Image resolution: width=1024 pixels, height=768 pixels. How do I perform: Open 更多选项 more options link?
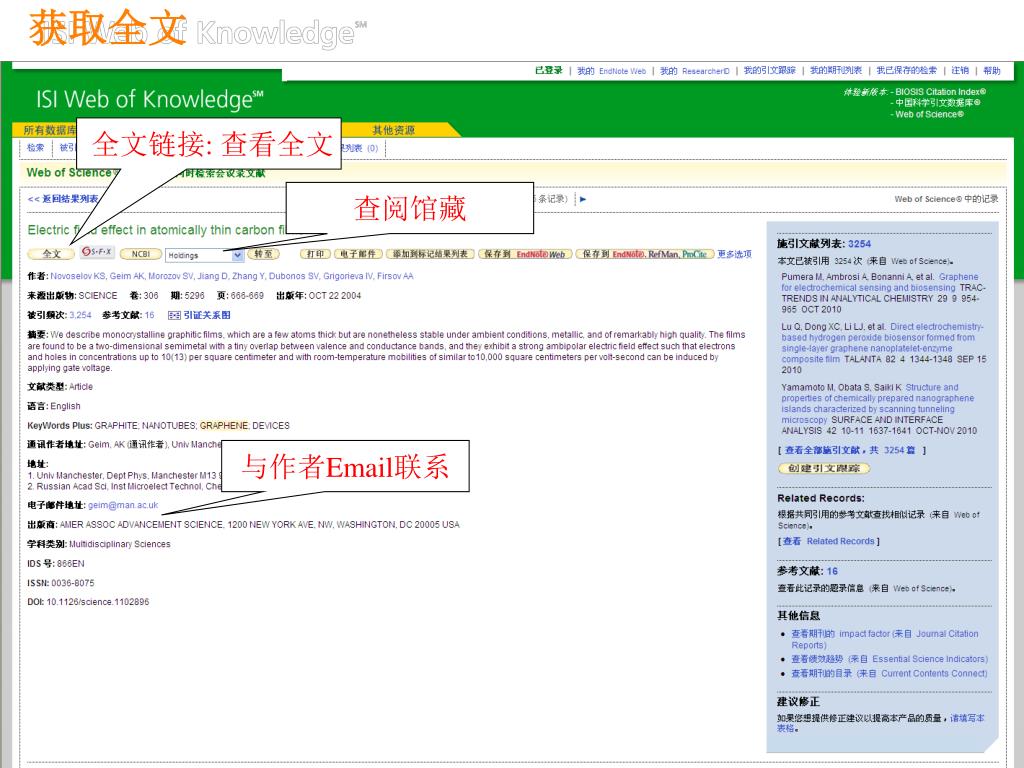click(734, 254)
